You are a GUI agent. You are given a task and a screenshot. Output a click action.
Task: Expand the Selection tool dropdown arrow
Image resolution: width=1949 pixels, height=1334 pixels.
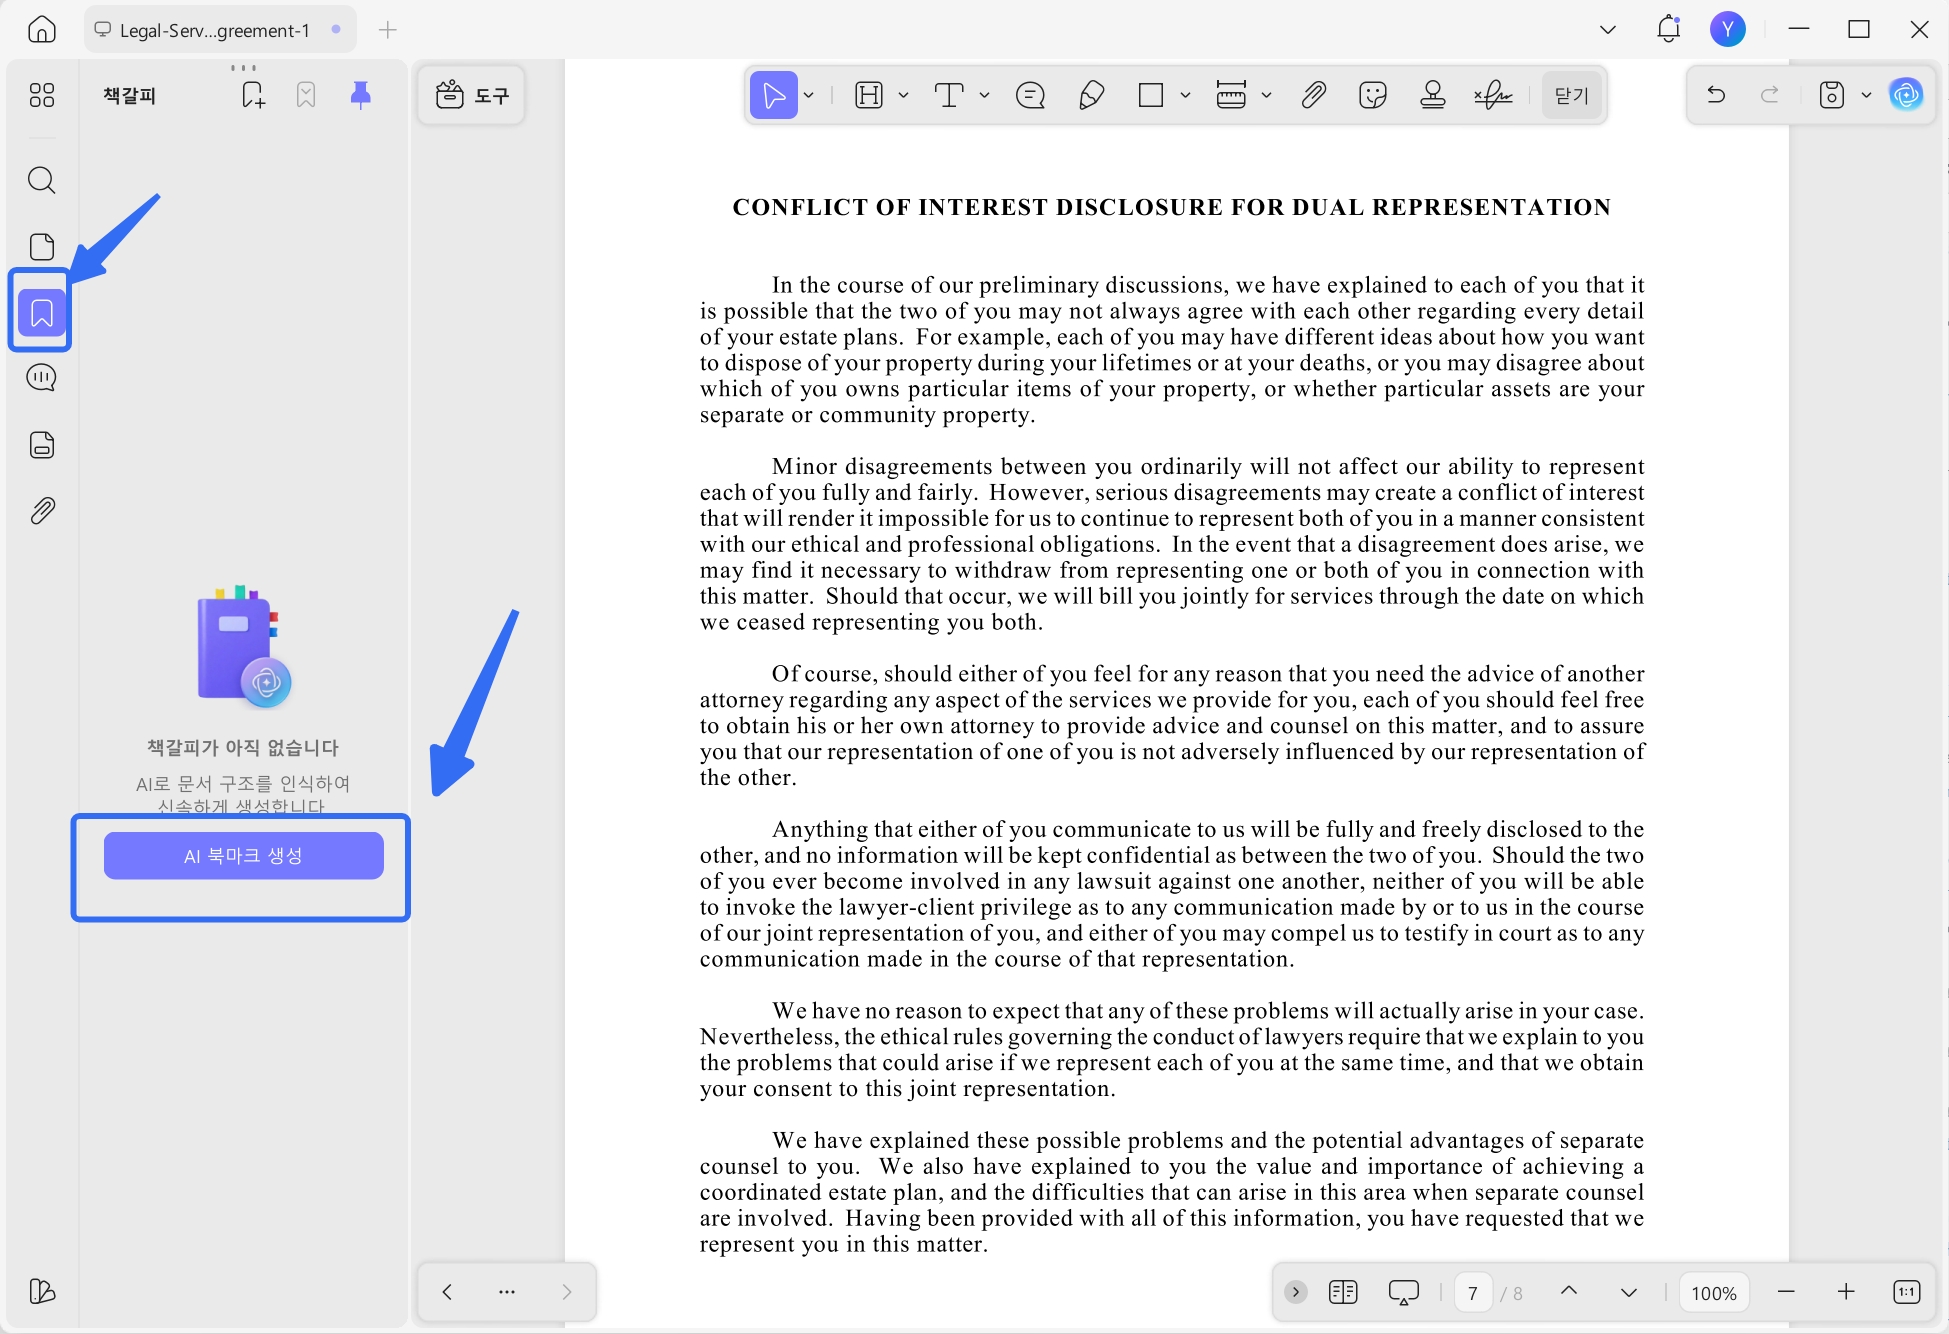click(810, 95)
